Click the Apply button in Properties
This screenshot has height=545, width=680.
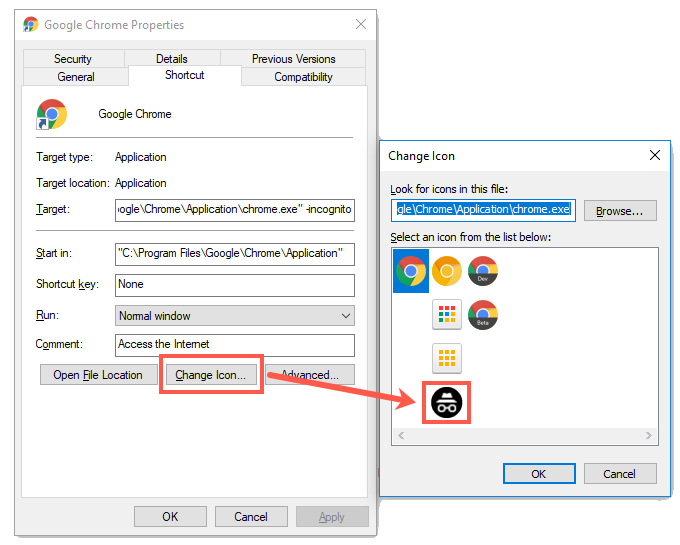click(332, 516)
